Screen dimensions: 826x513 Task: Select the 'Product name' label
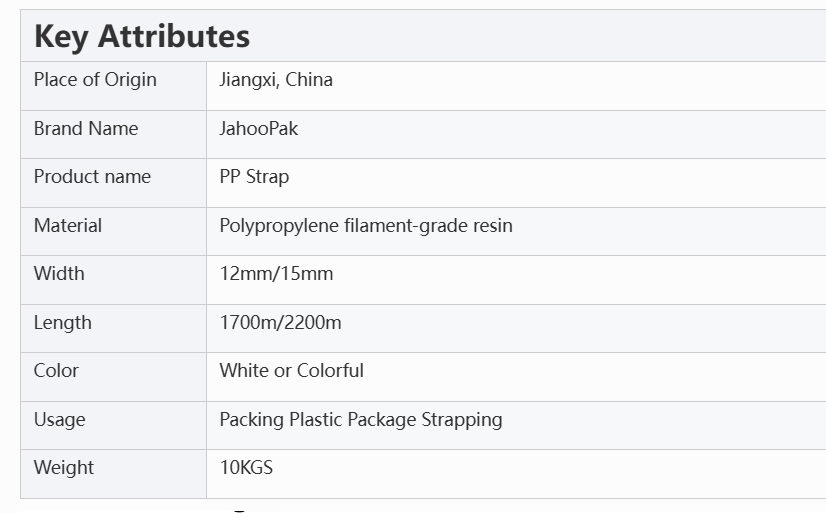click(92, 177)
